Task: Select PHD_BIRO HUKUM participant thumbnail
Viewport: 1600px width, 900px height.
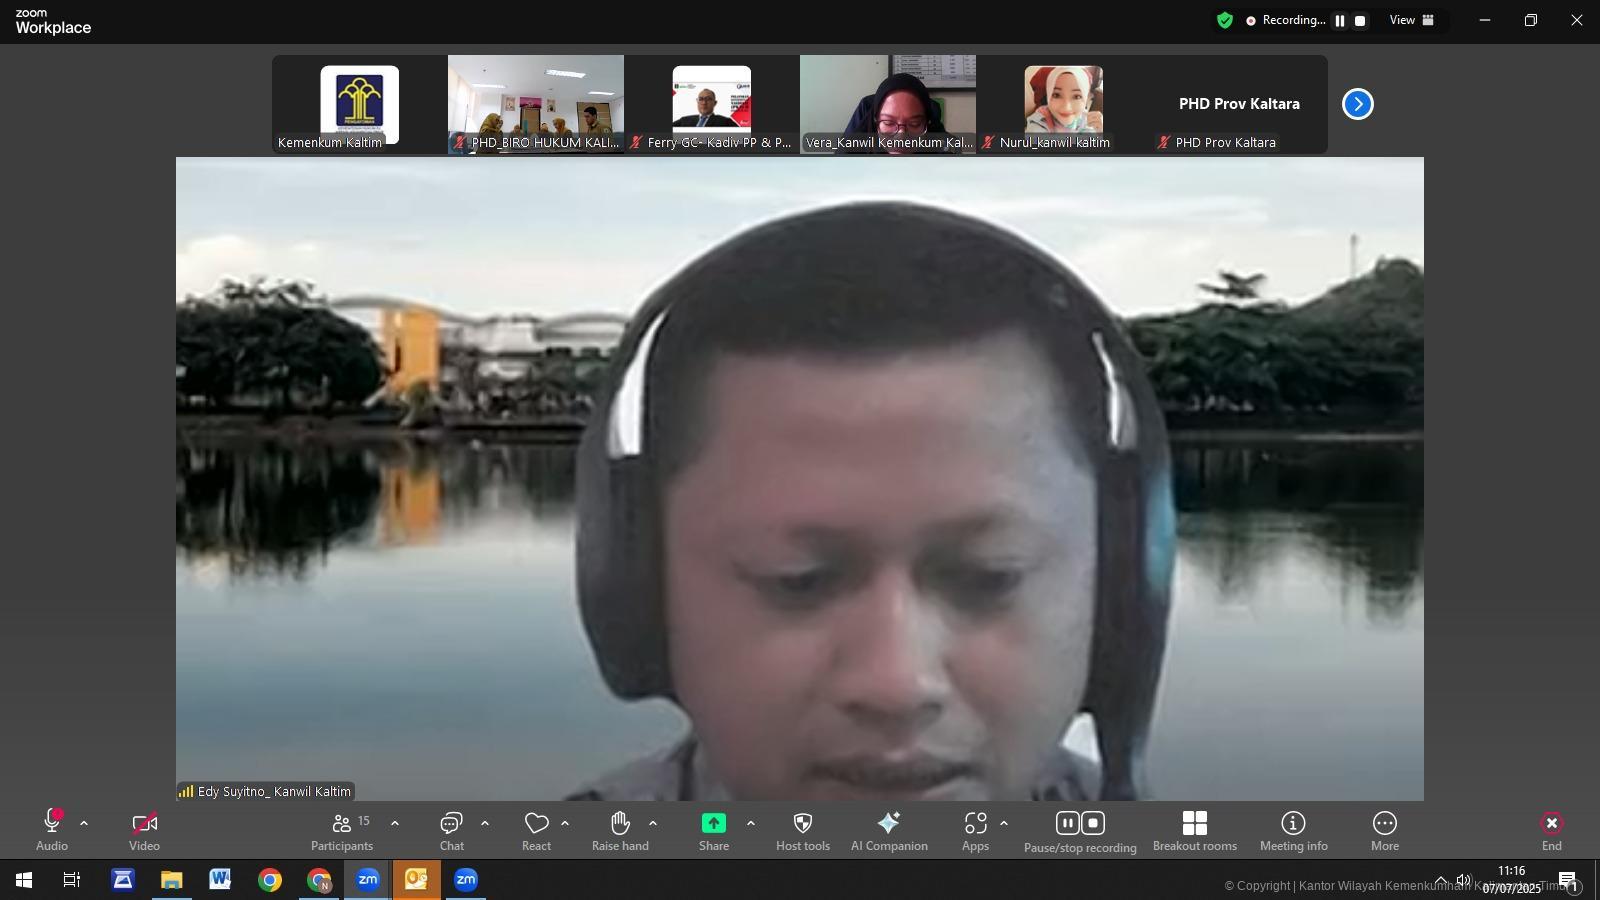Action: (x=536, y=104)
